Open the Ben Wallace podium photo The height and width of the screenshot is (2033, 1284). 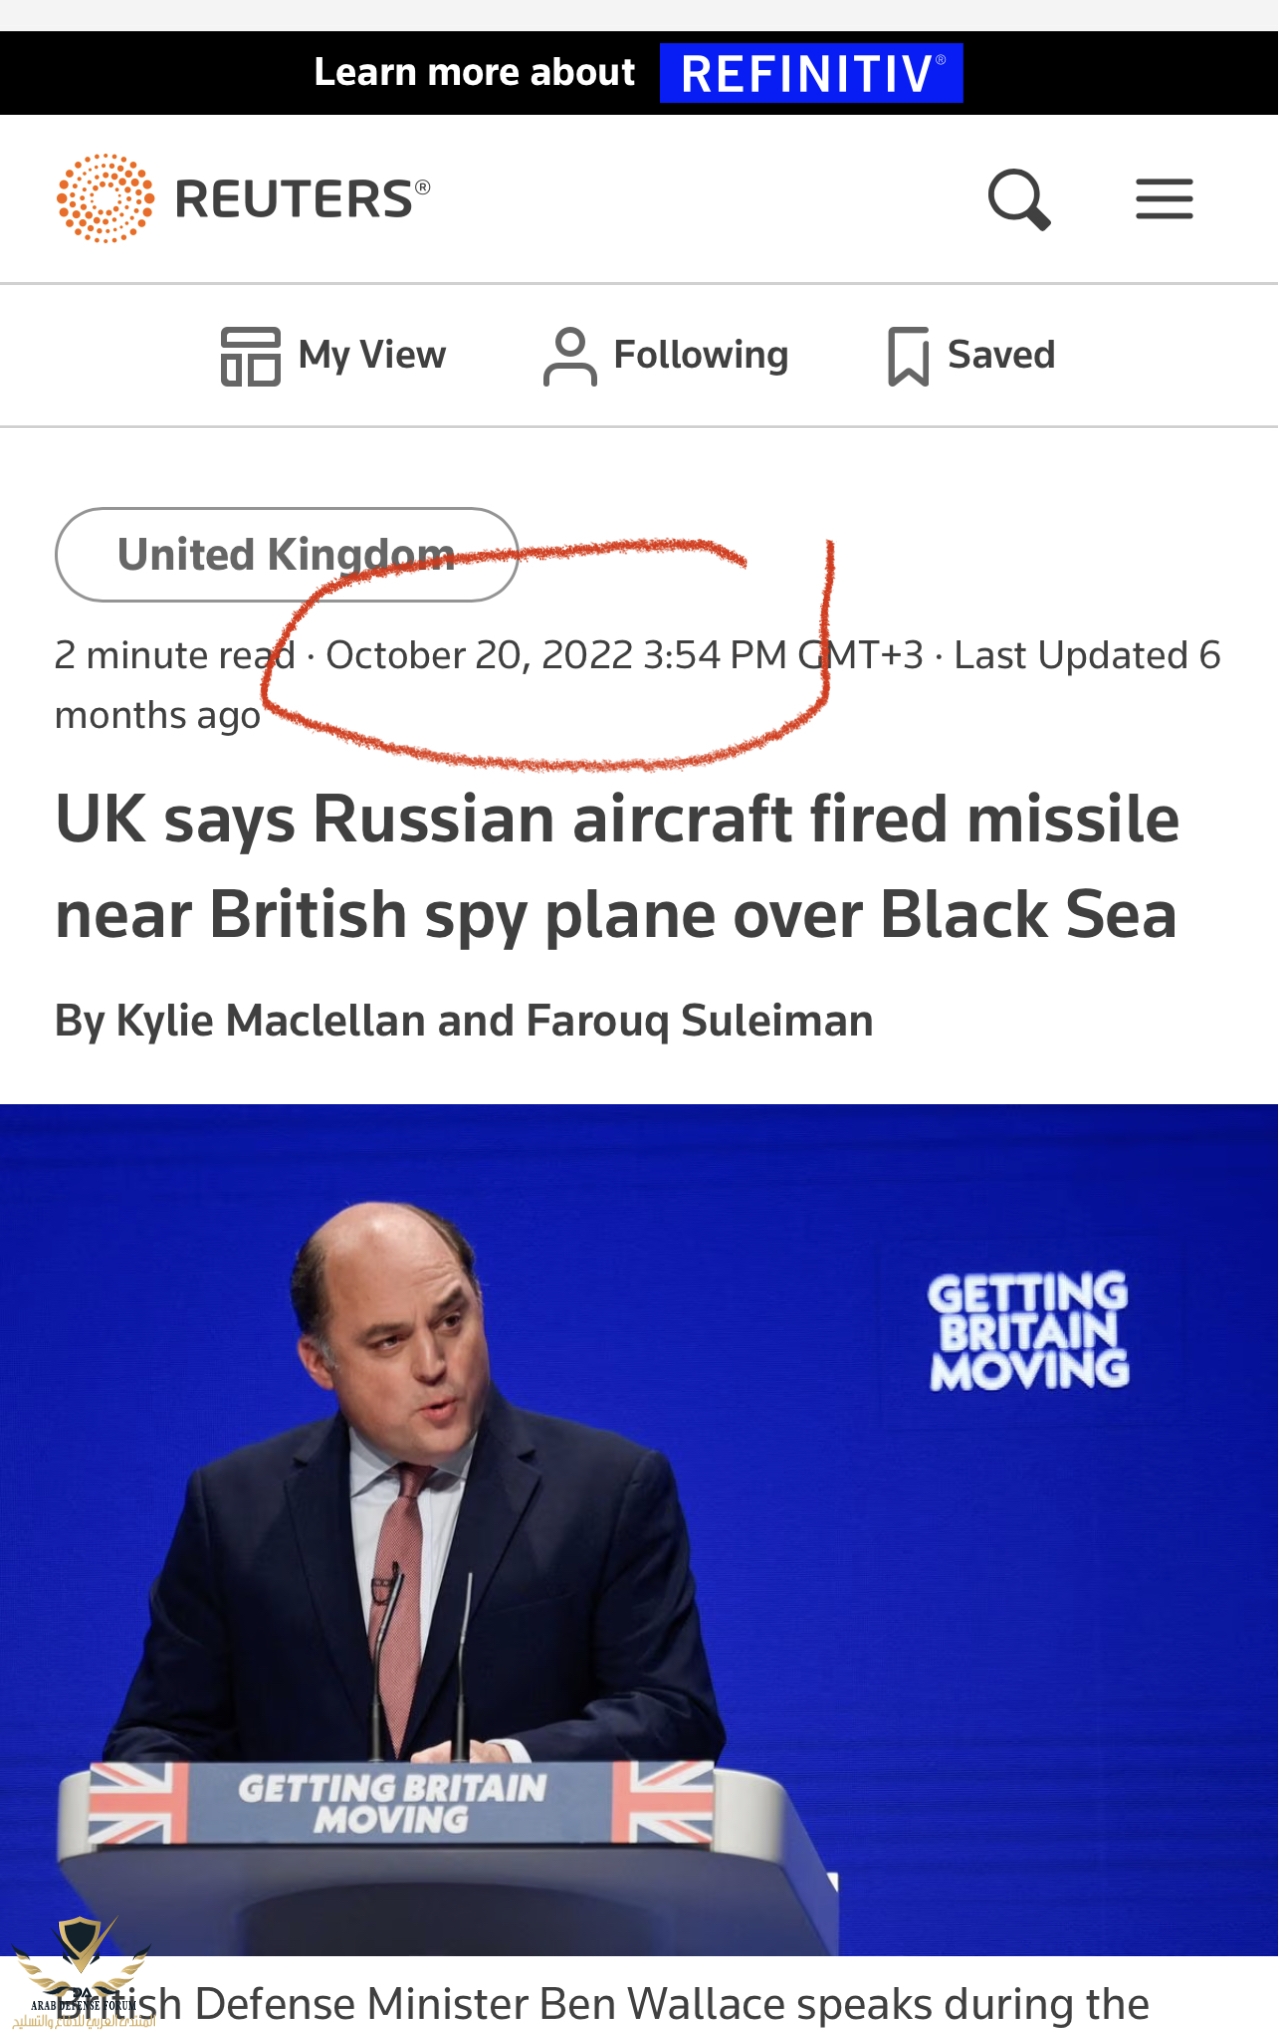(640, 1530)
